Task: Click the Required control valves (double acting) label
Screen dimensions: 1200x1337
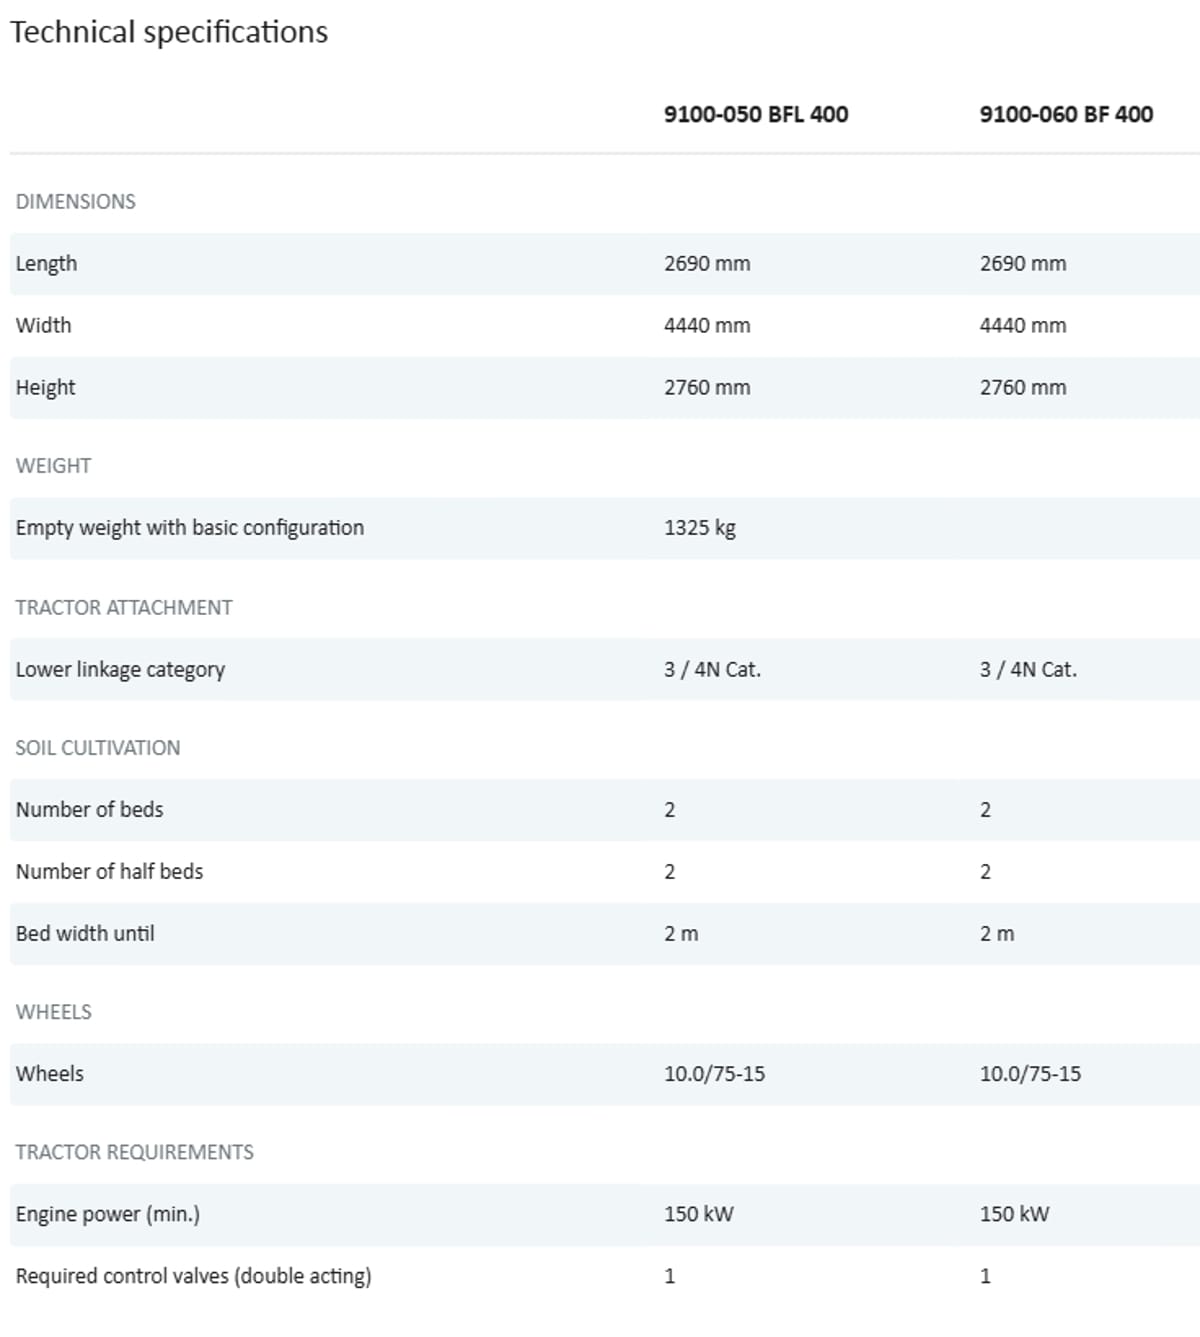Action: point(193,1275)
